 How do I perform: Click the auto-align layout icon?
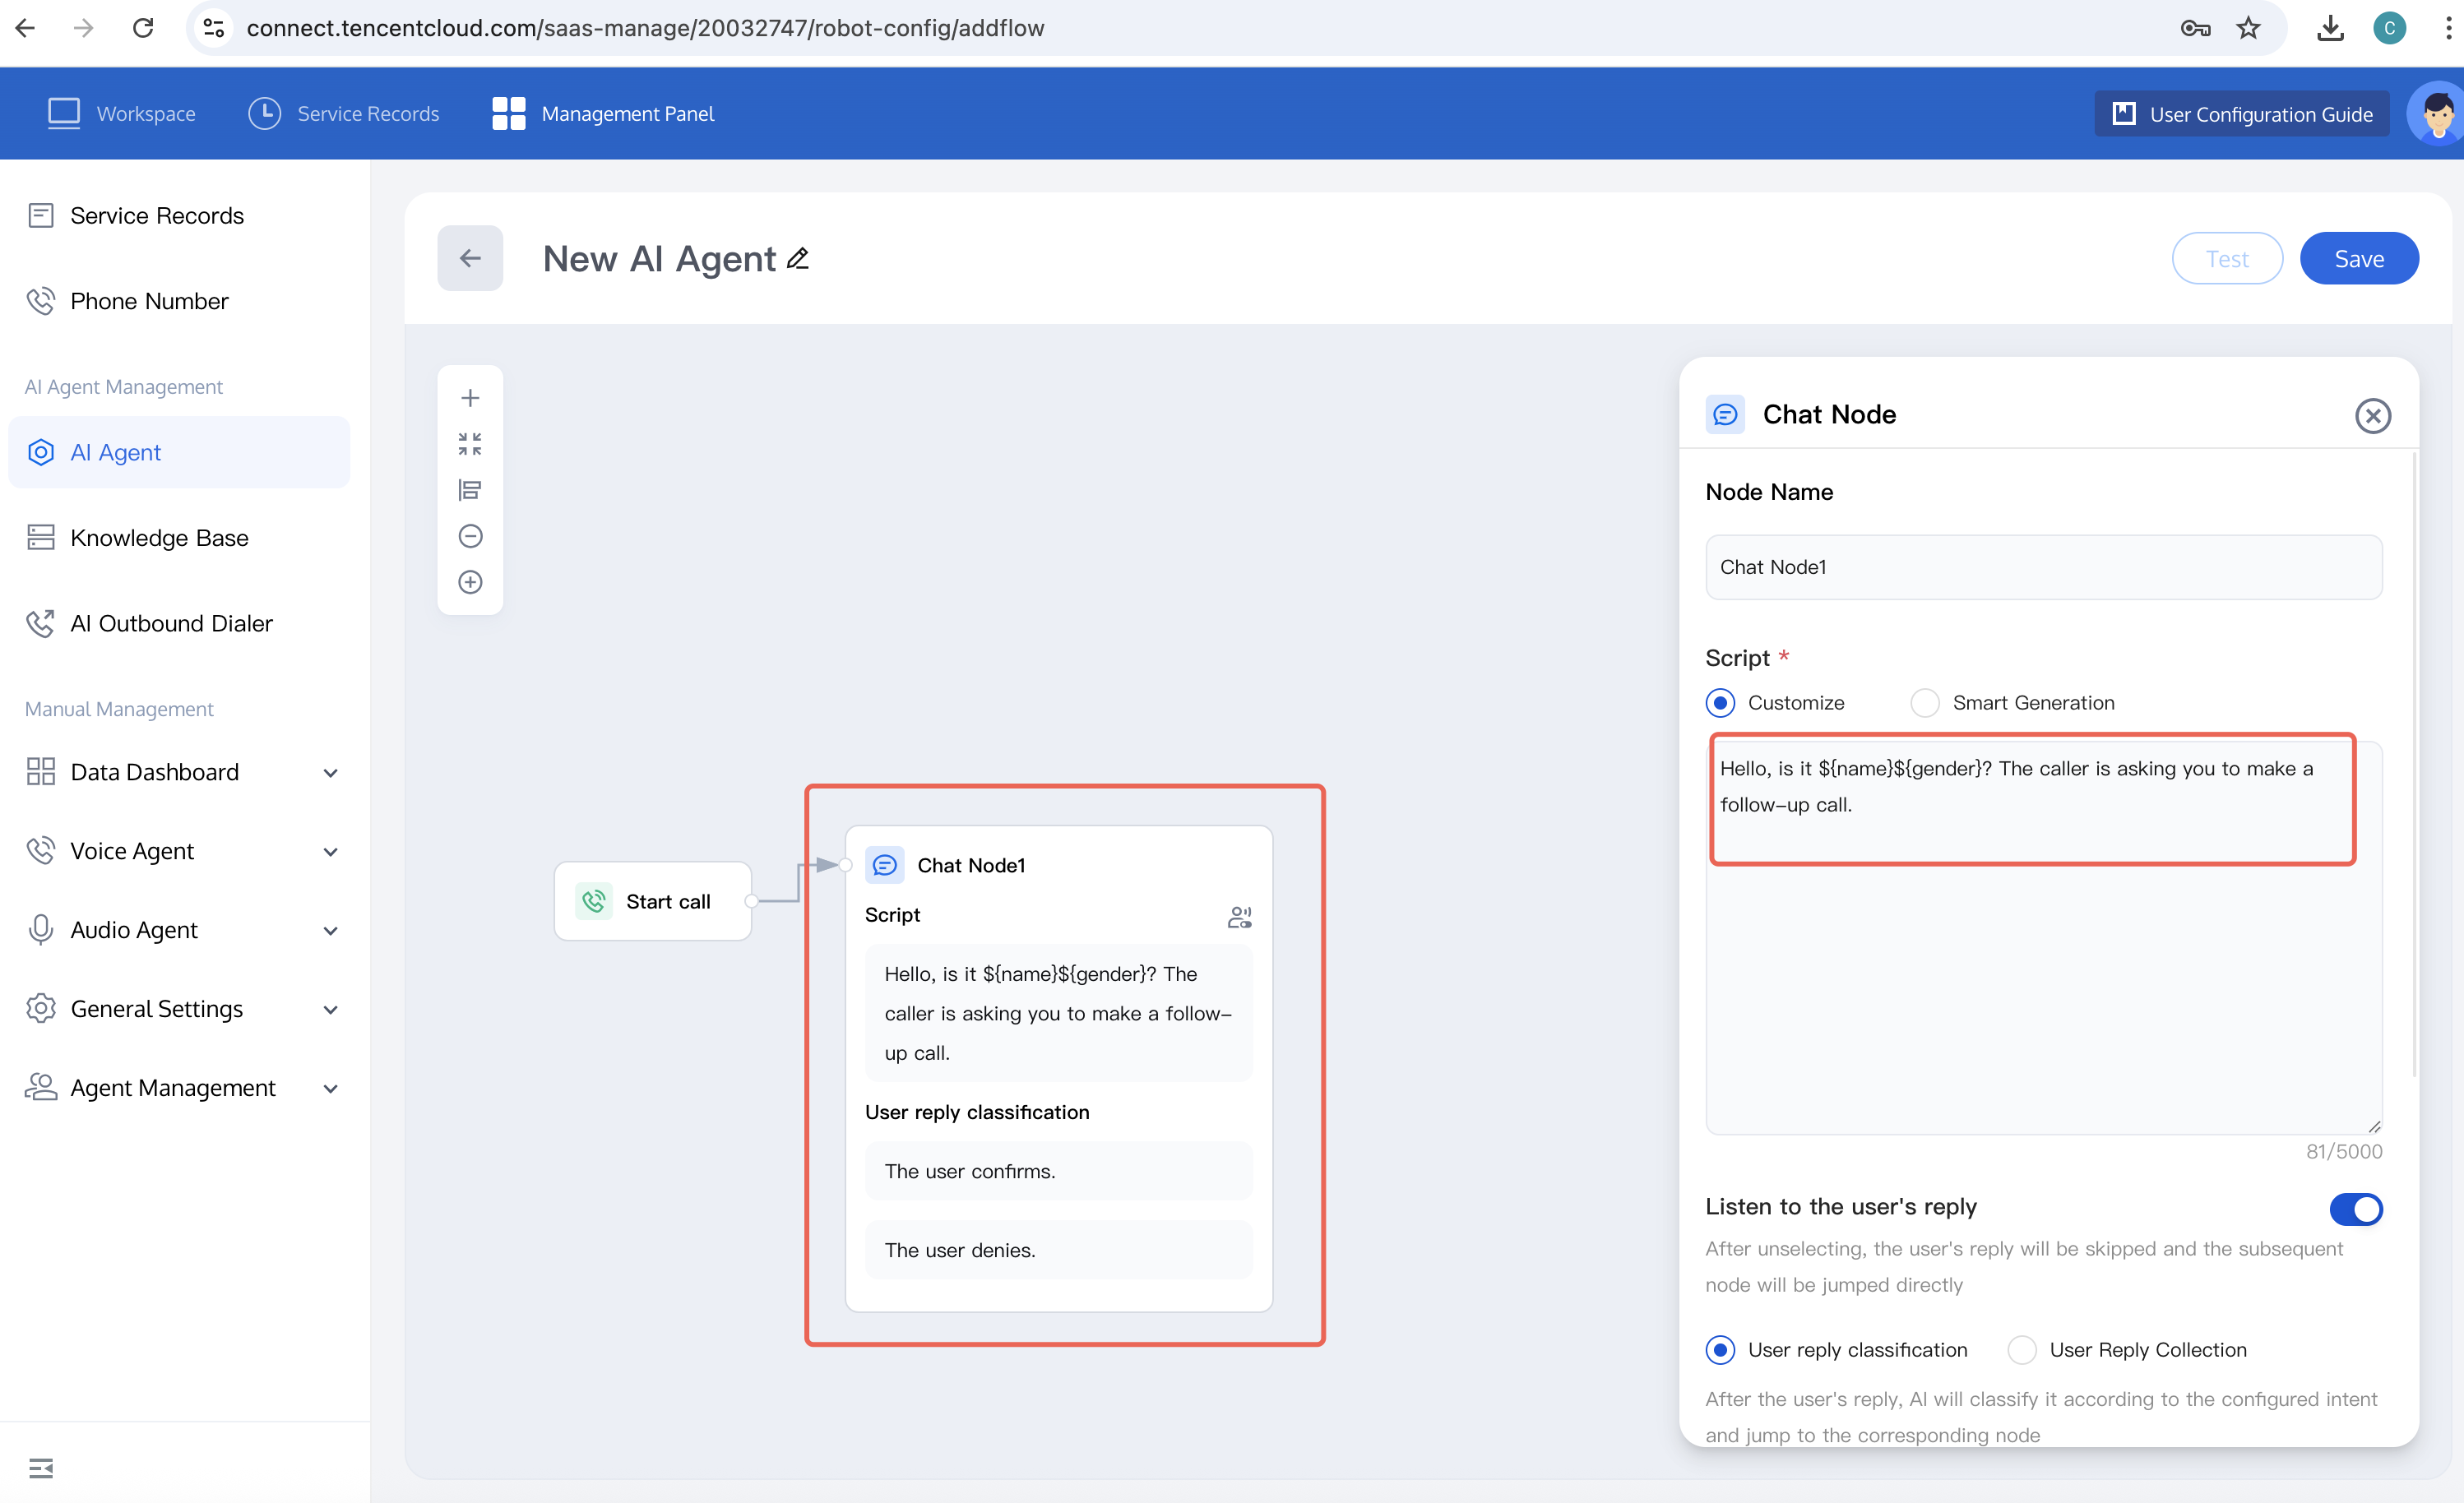click(x=470, y=490)
